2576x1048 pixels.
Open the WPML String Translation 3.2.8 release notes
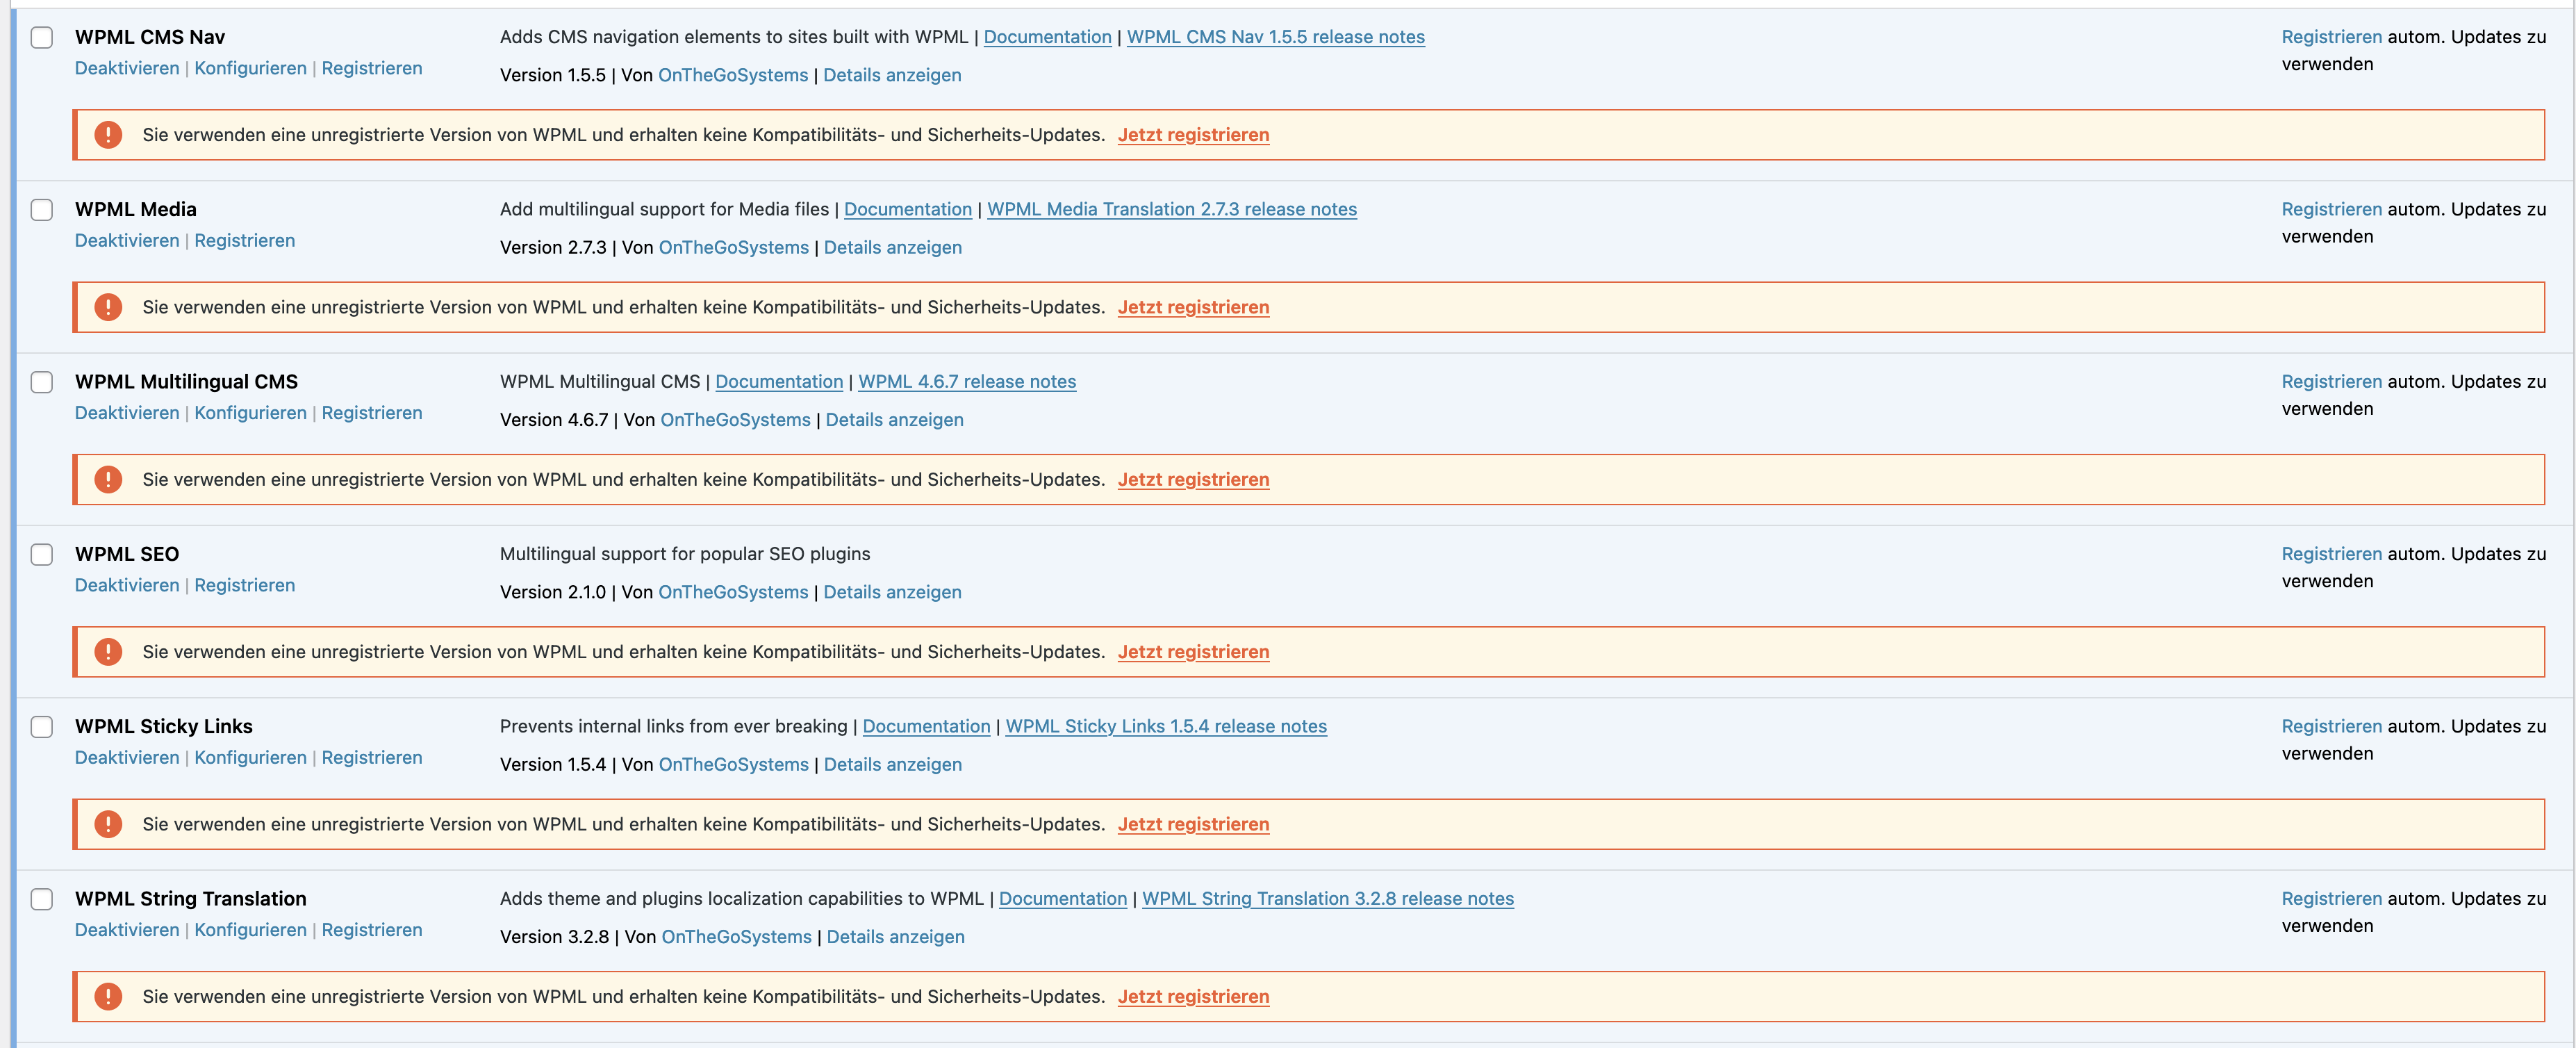click(1328, 899)
